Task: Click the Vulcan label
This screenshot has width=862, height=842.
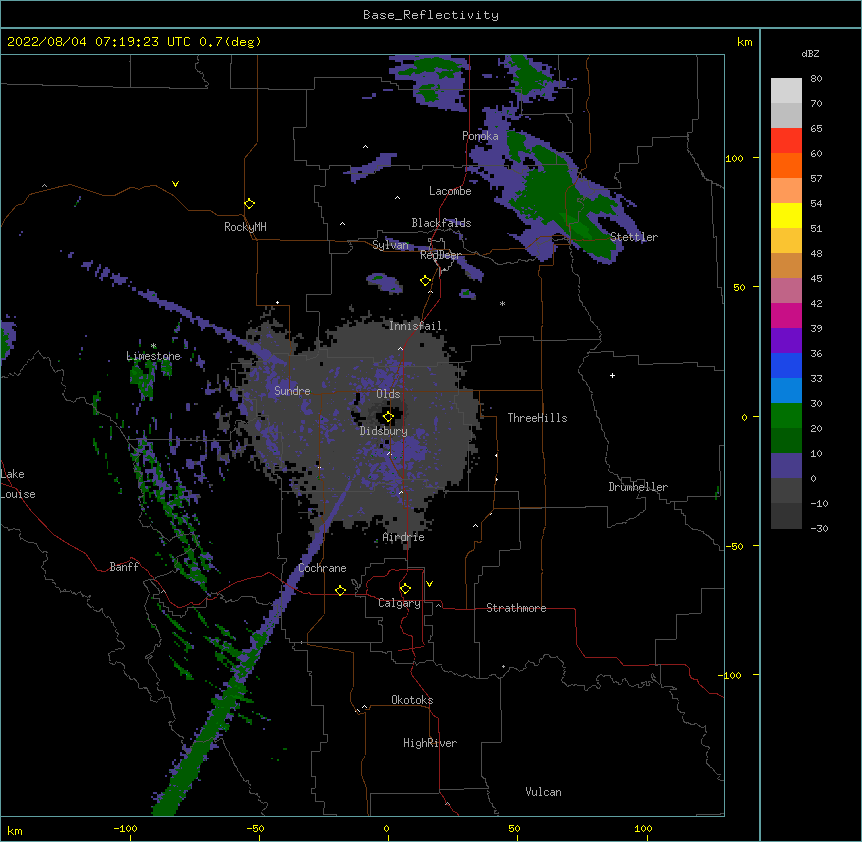Action: point(543,792)
